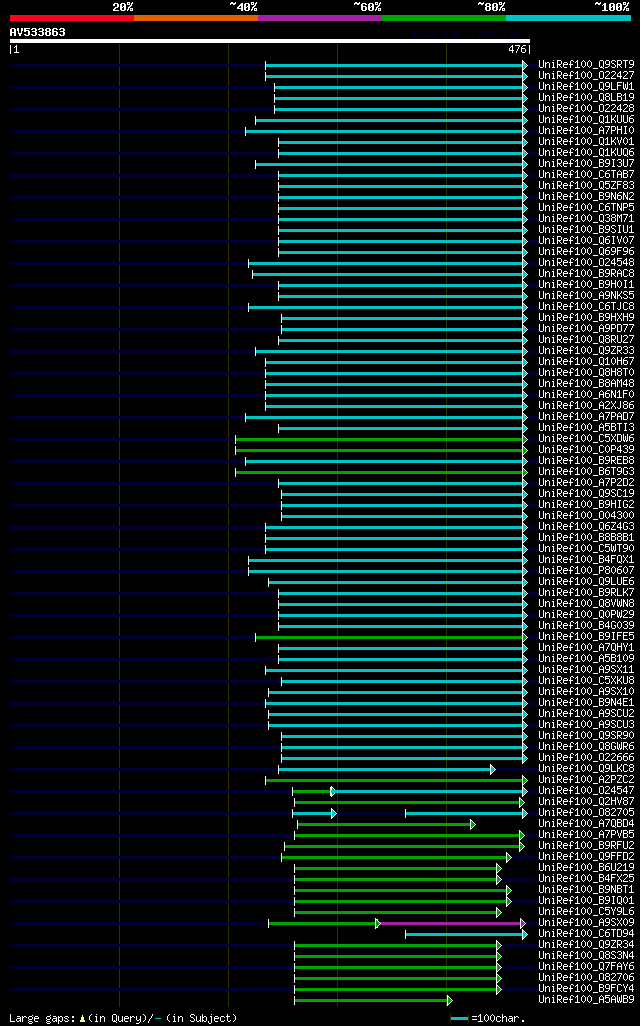
Task: Open hit label UniRef100_A7PHI0
Action: [x=586, y=131]
